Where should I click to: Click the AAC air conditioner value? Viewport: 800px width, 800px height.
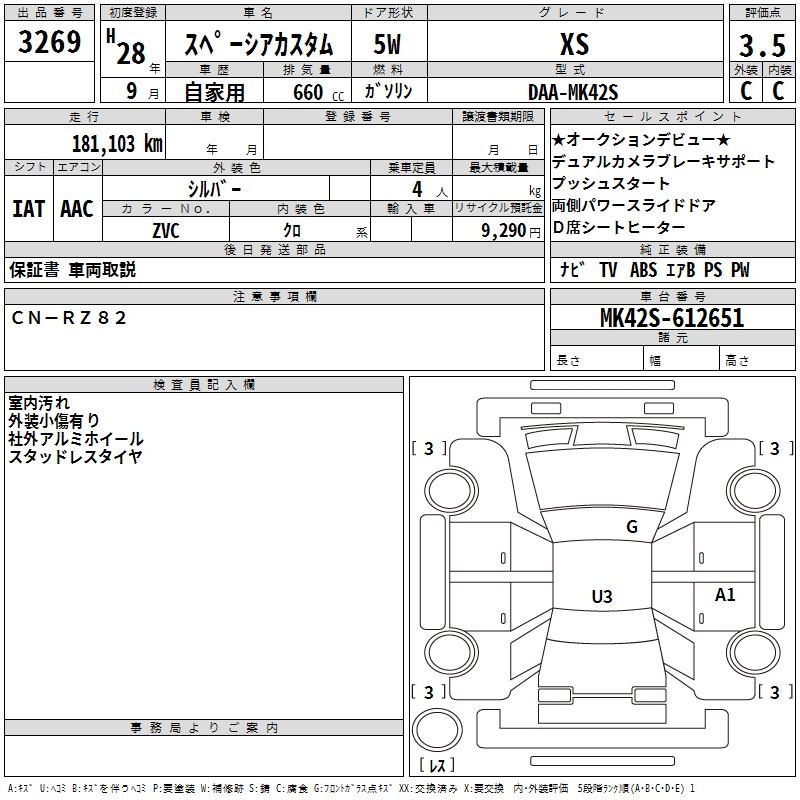pyautogui.click(x=77, y=209)
